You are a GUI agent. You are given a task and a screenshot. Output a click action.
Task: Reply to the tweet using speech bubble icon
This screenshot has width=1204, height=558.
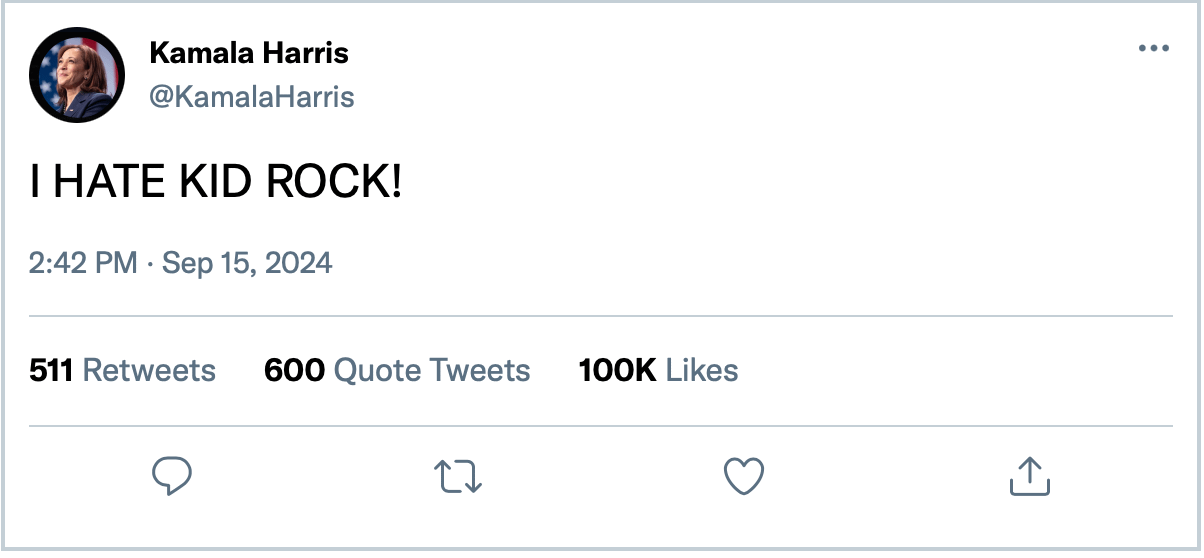[x=171, y=476]
